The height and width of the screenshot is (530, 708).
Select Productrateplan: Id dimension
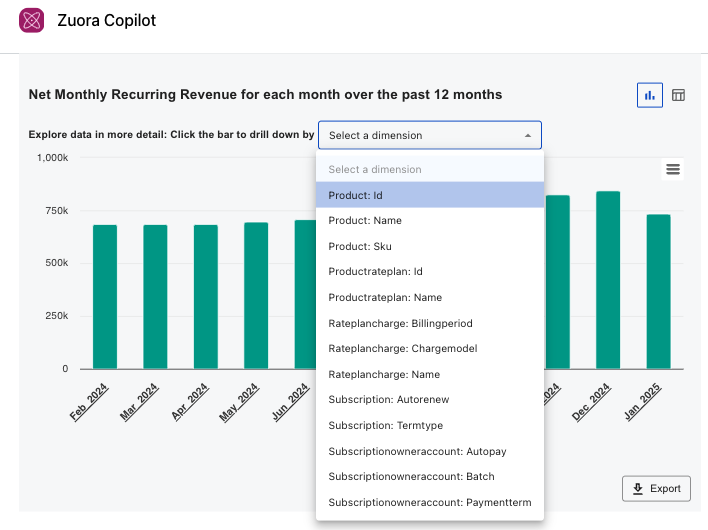tap(430, 271)
